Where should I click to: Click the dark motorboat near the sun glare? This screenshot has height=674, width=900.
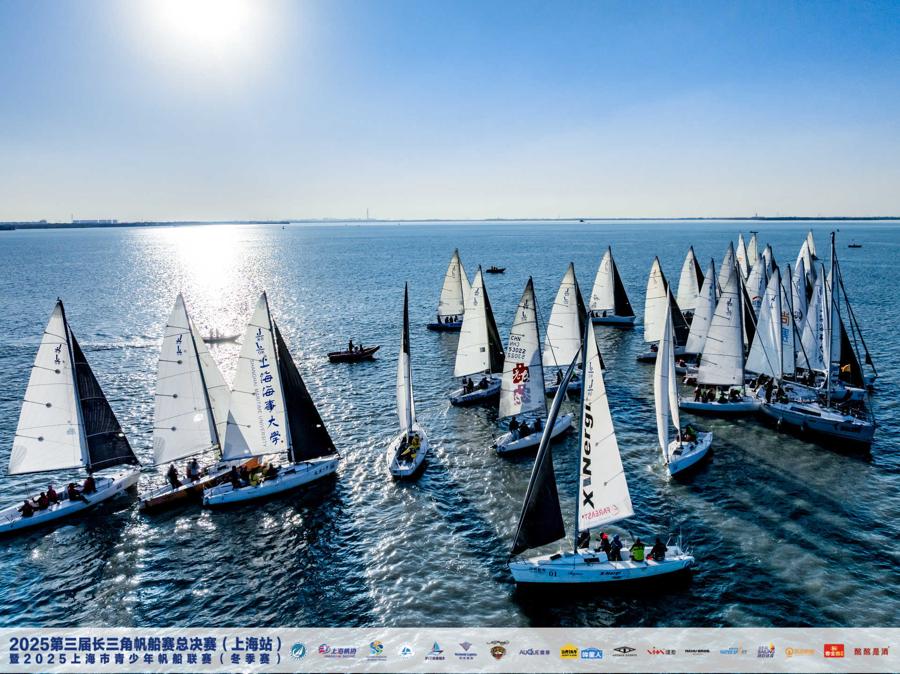pyautogui.click(x=353, y=353)
